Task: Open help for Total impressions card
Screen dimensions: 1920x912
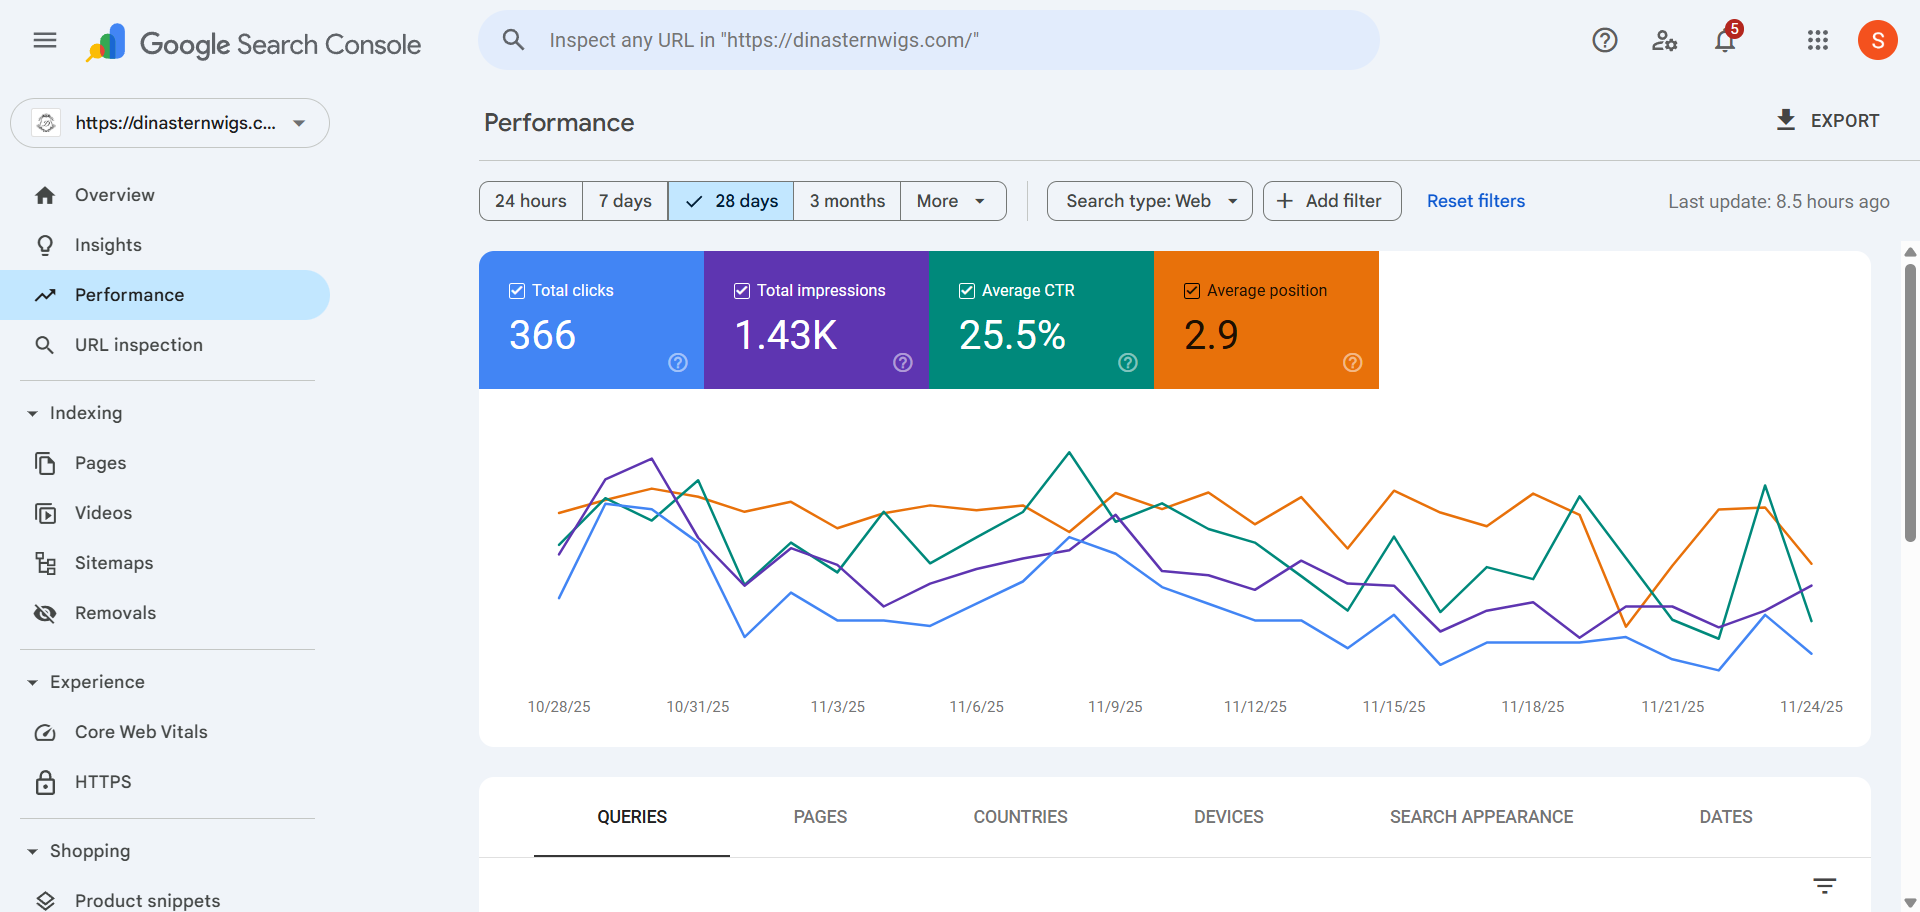Action: pos(903,362)
